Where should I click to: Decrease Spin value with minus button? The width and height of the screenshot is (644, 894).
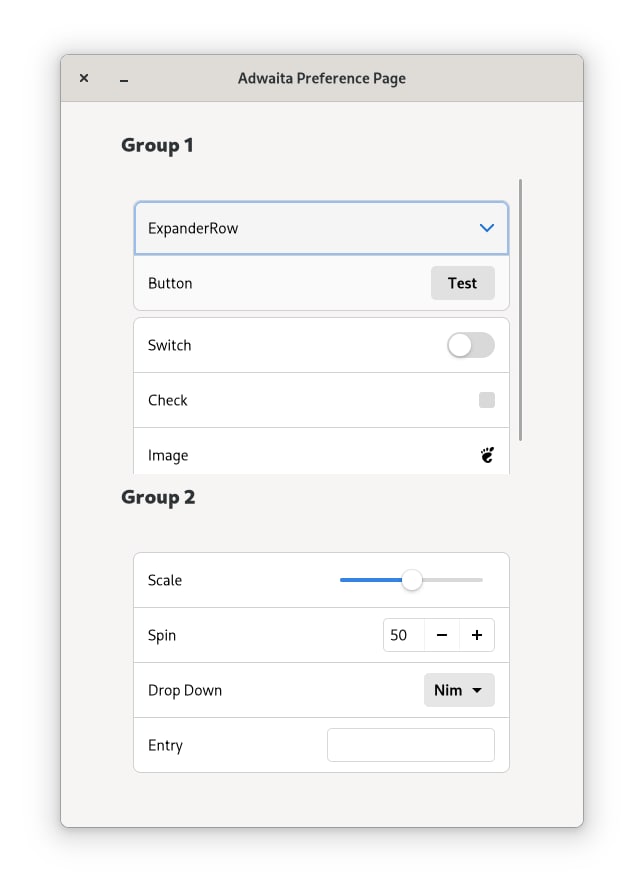(442, 635)
